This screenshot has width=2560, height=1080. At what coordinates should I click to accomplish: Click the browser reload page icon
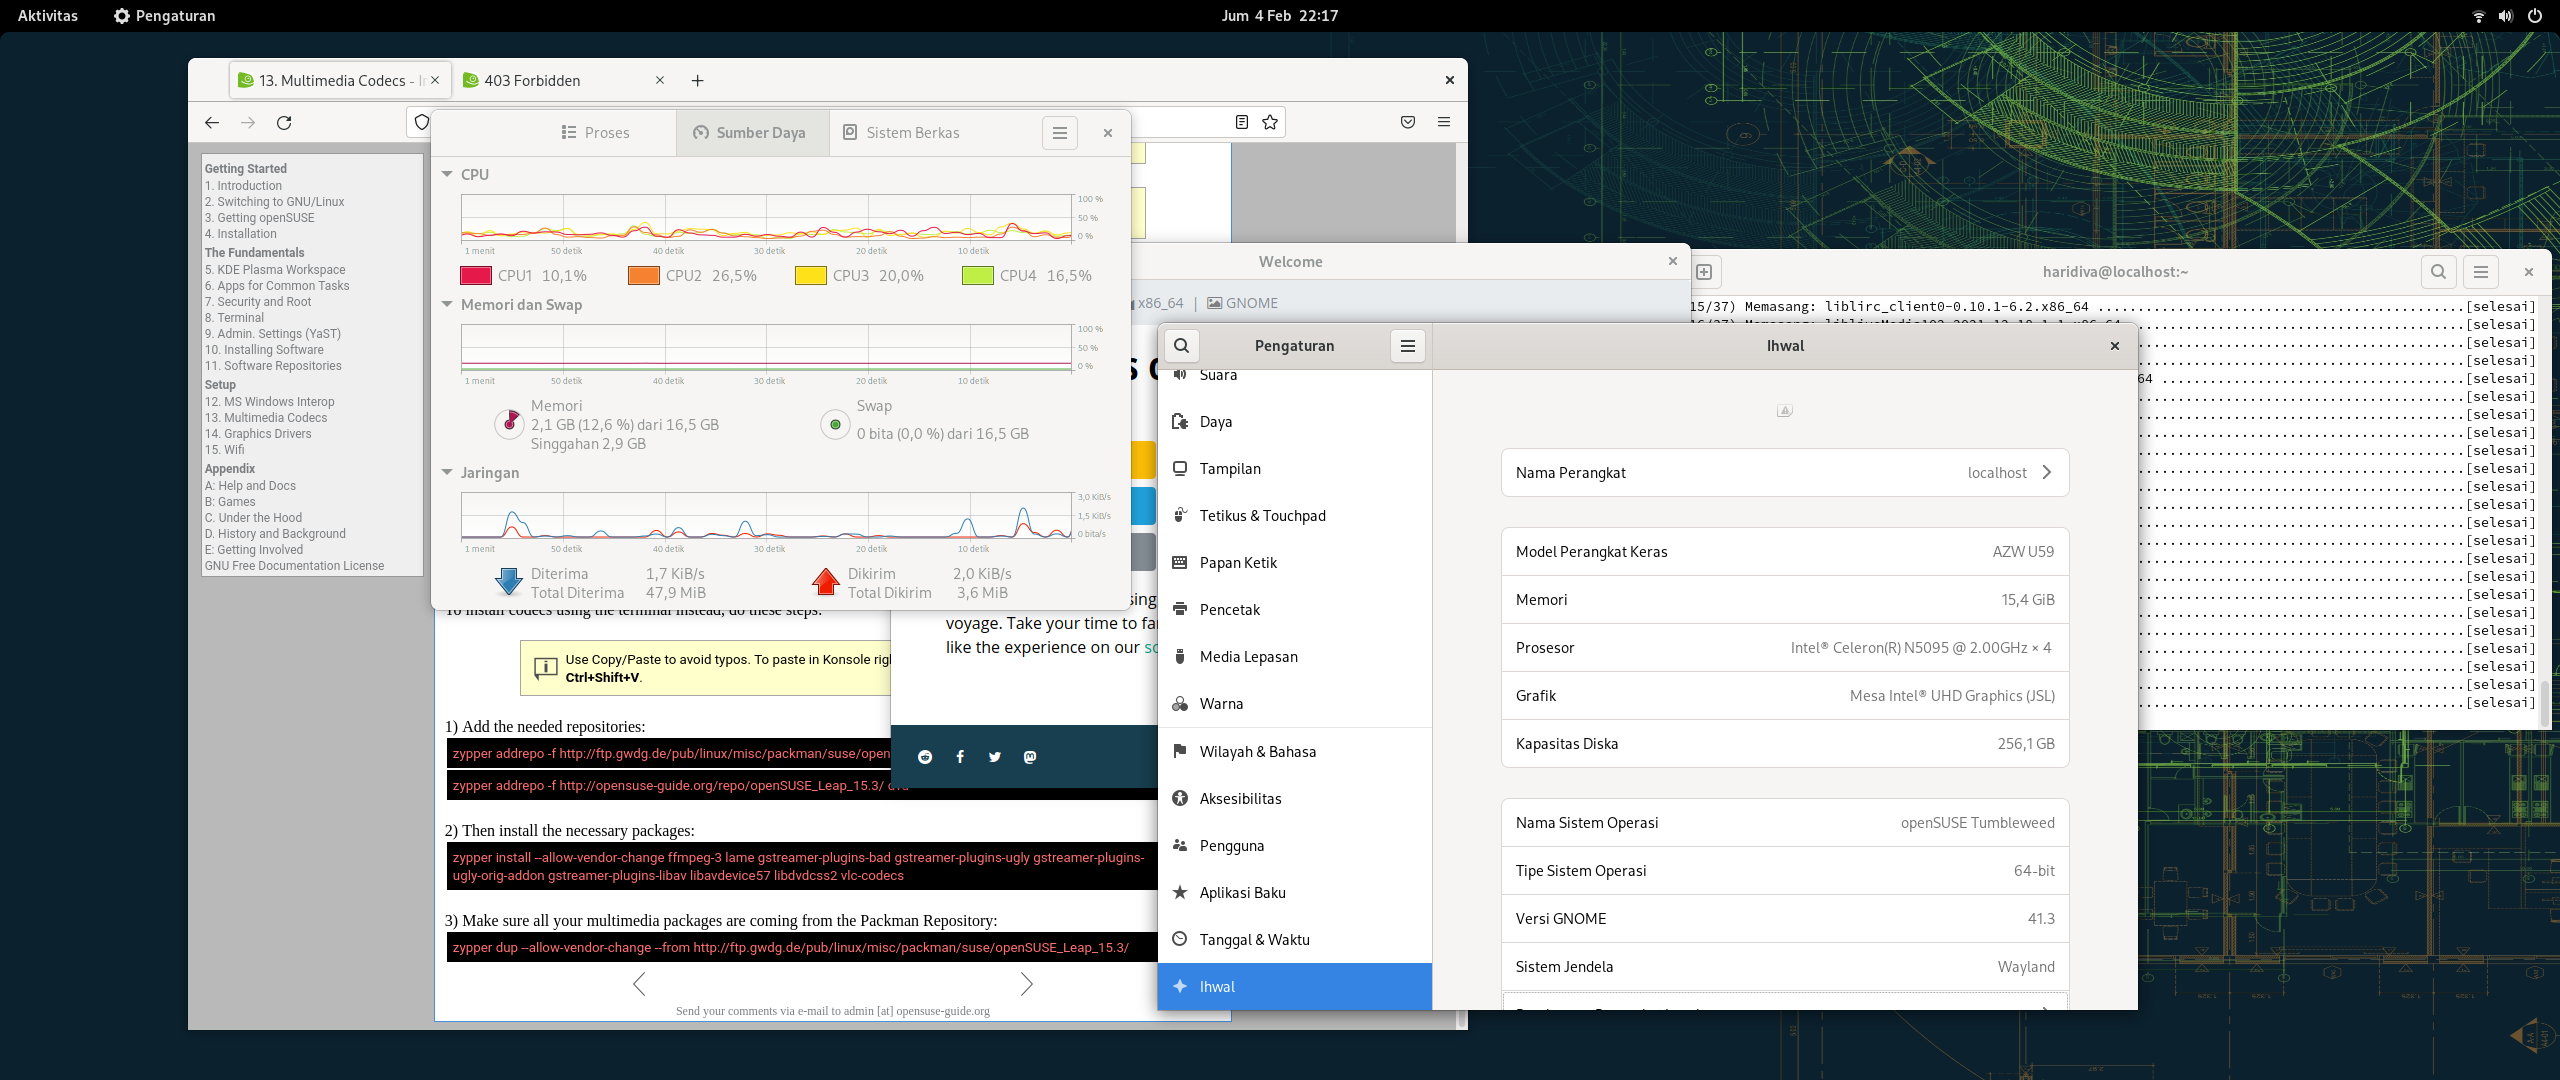pos(284,122)
